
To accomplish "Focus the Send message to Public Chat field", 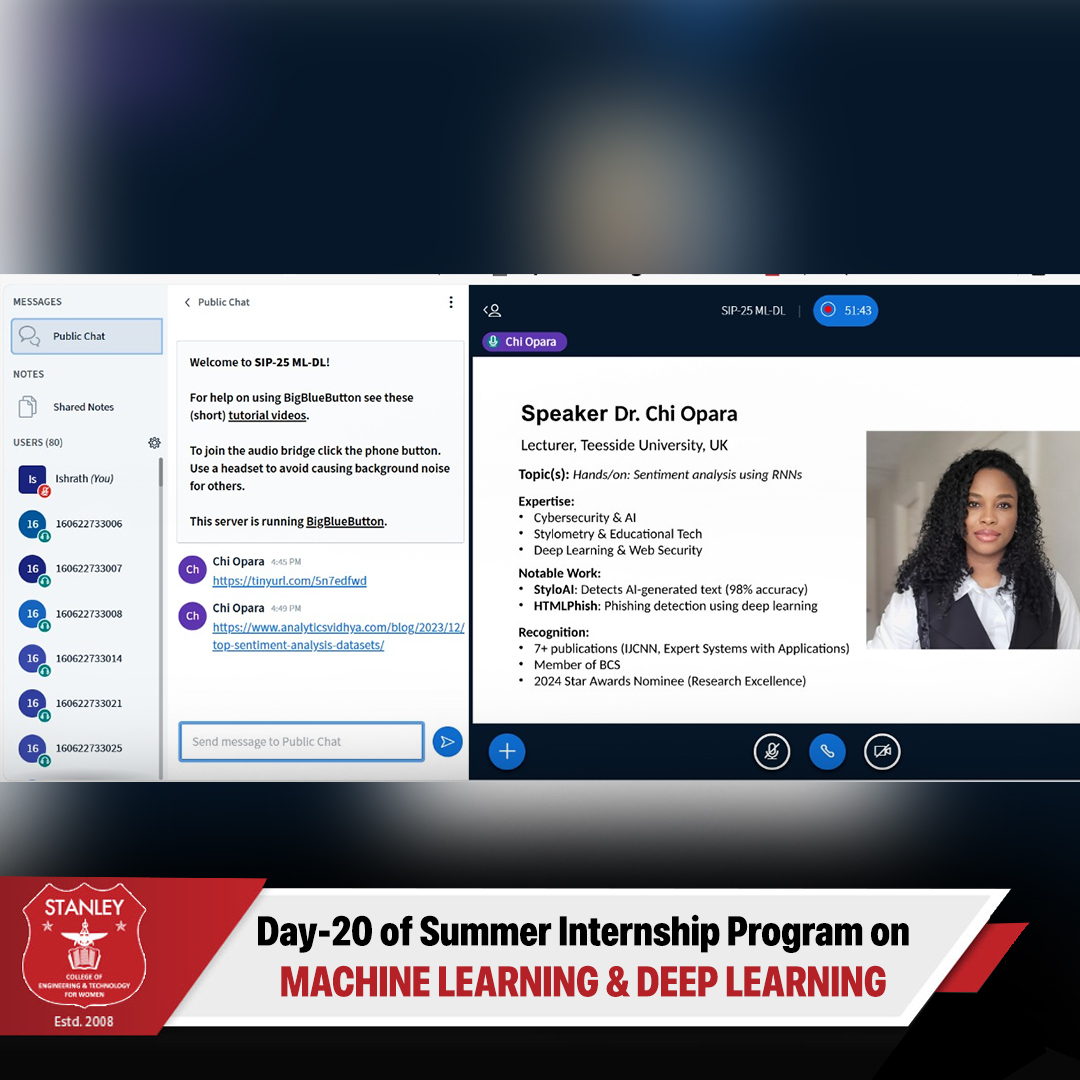I will tap(302, 742).
